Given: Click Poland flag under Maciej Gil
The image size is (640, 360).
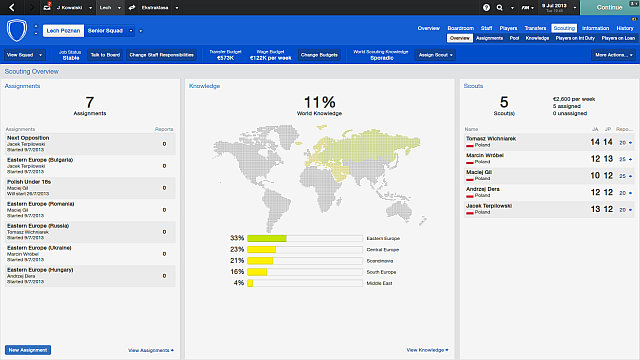Looking at the screenshot, I should tap(470, 179).
